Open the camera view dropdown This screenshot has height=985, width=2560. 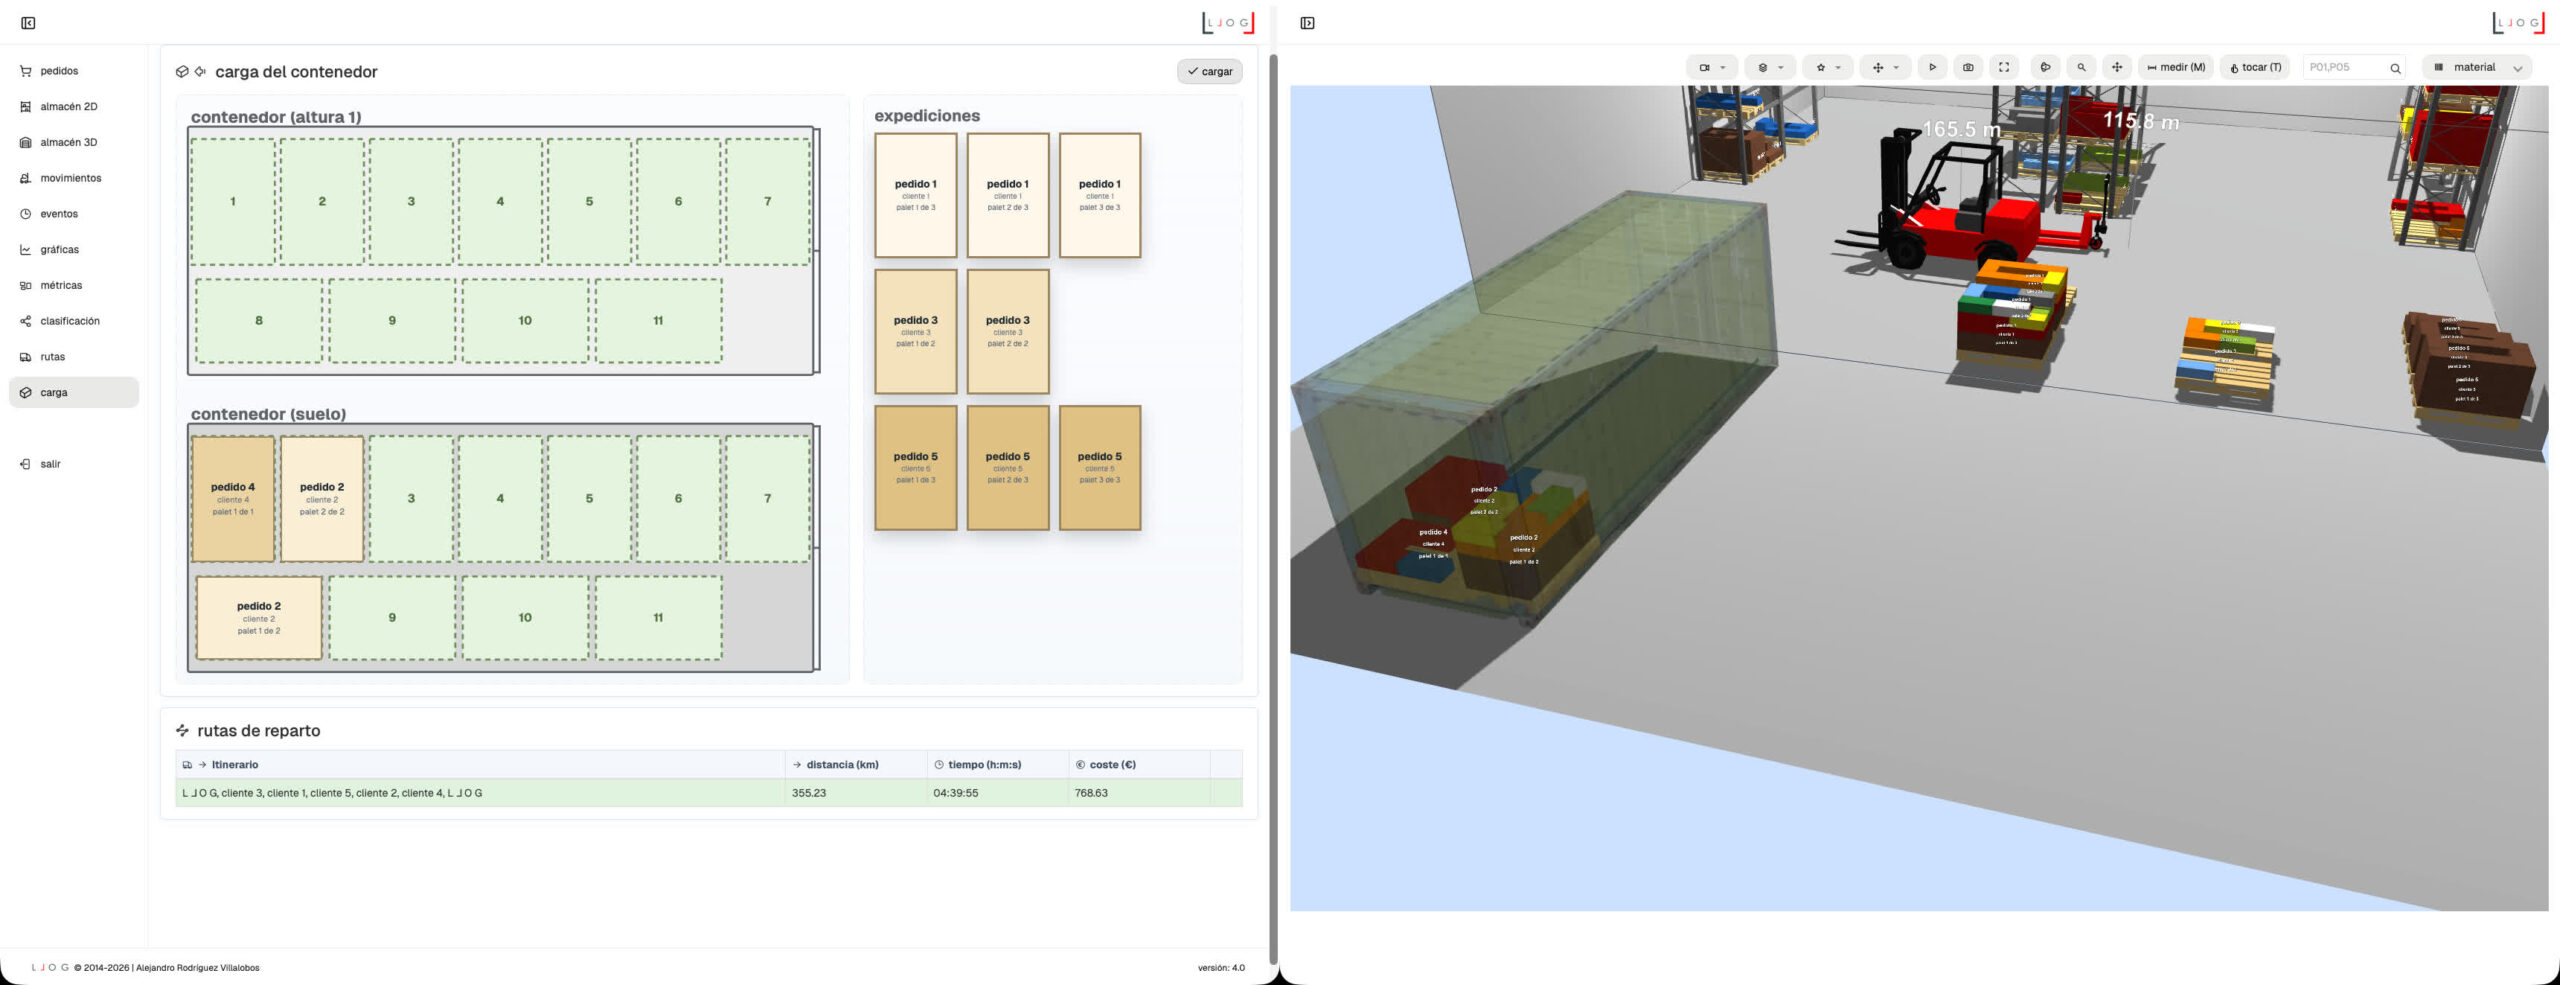pos(1712,68)
